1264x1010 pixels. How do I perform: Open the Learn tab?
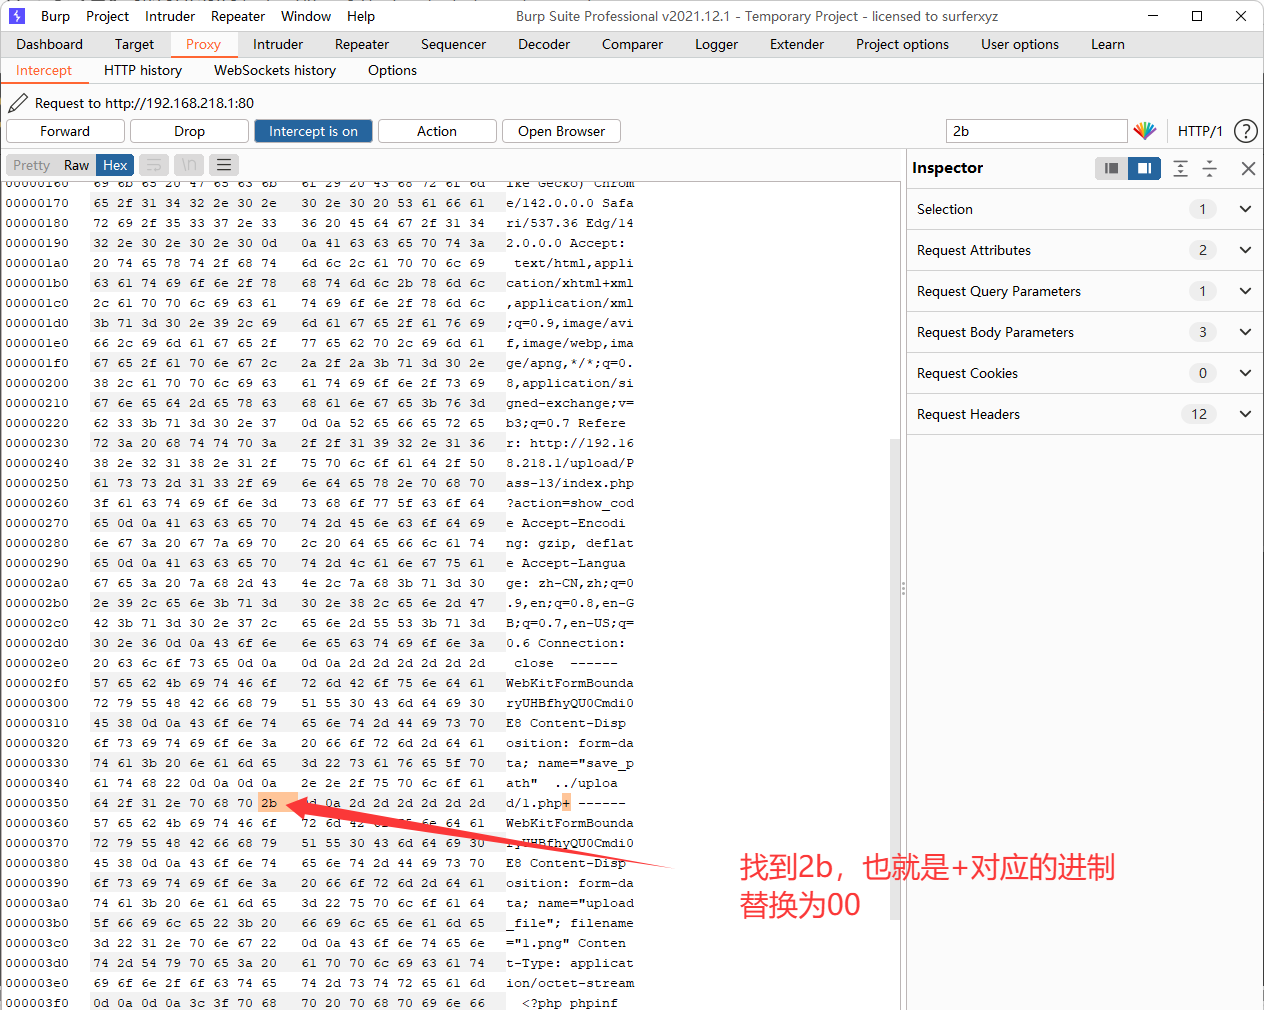click(x=1108, y=44)
